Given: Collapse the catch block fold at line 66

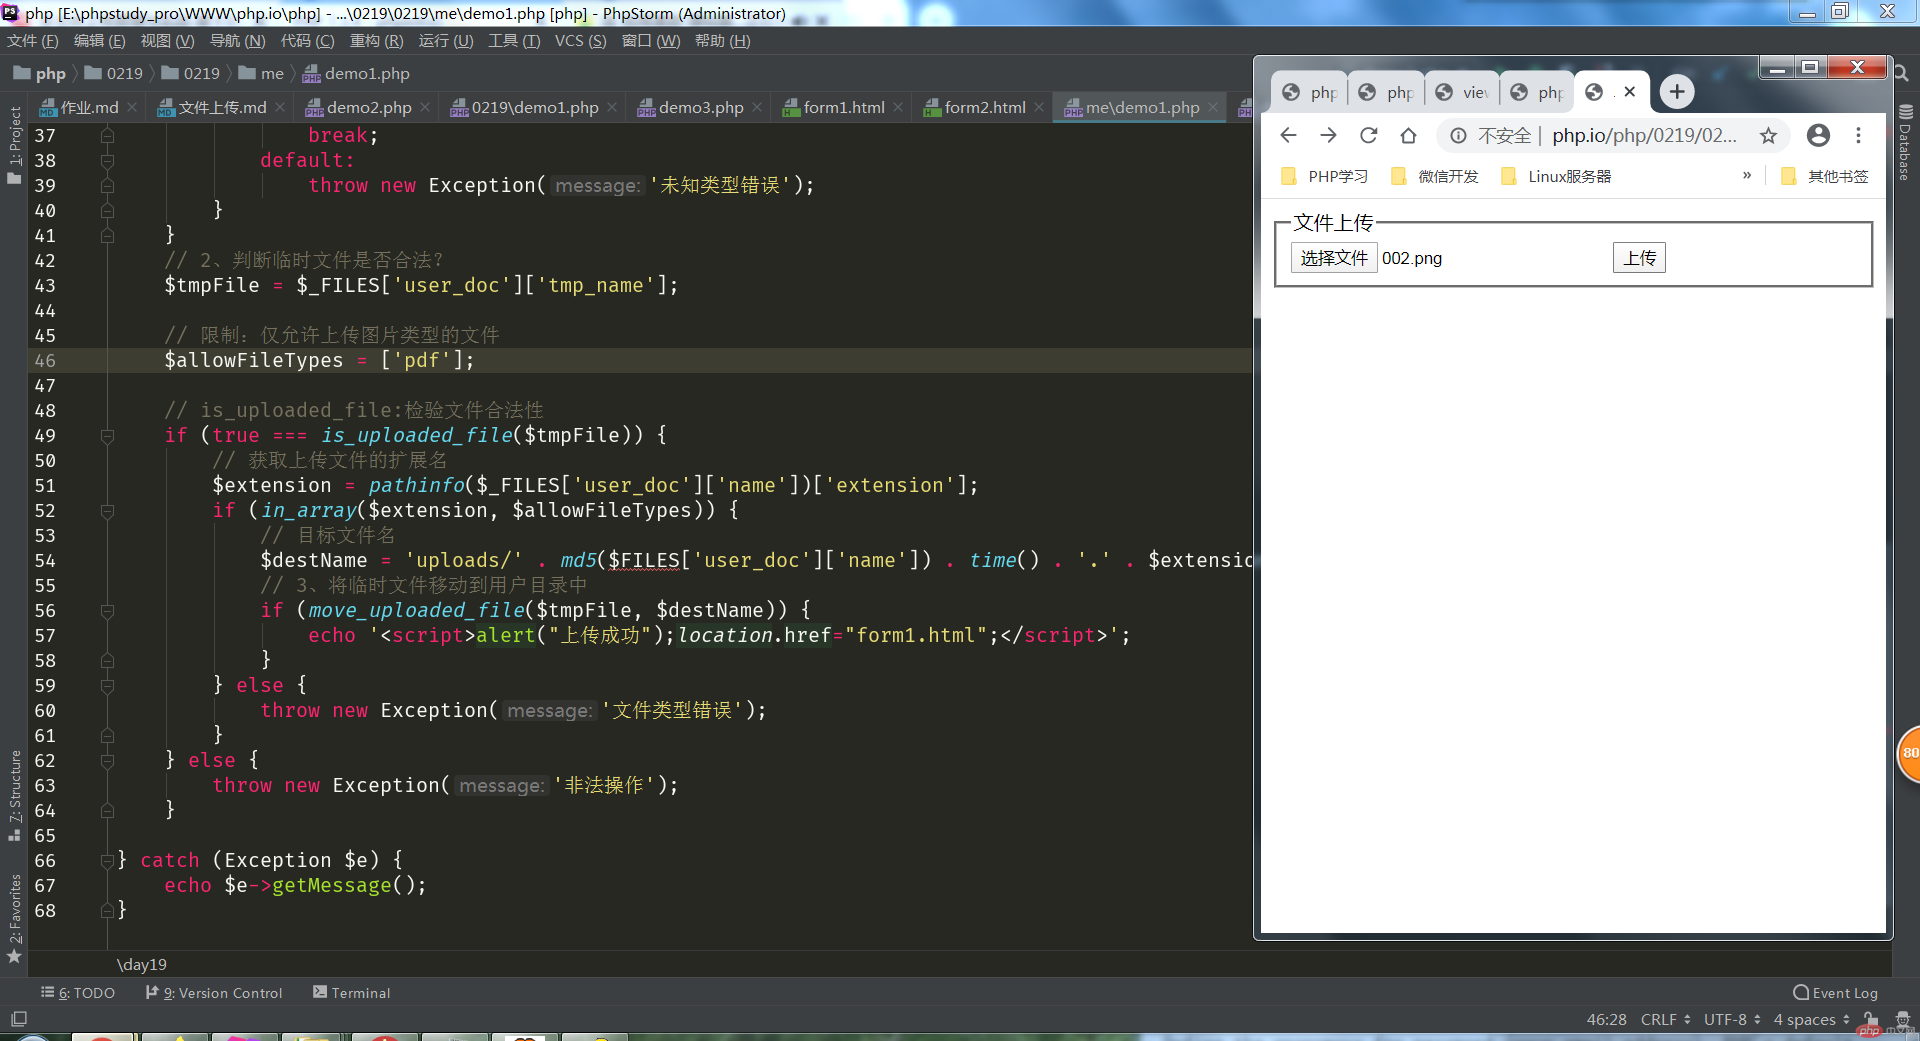Looking at the screenshot, I should click(x=107, y=861).
